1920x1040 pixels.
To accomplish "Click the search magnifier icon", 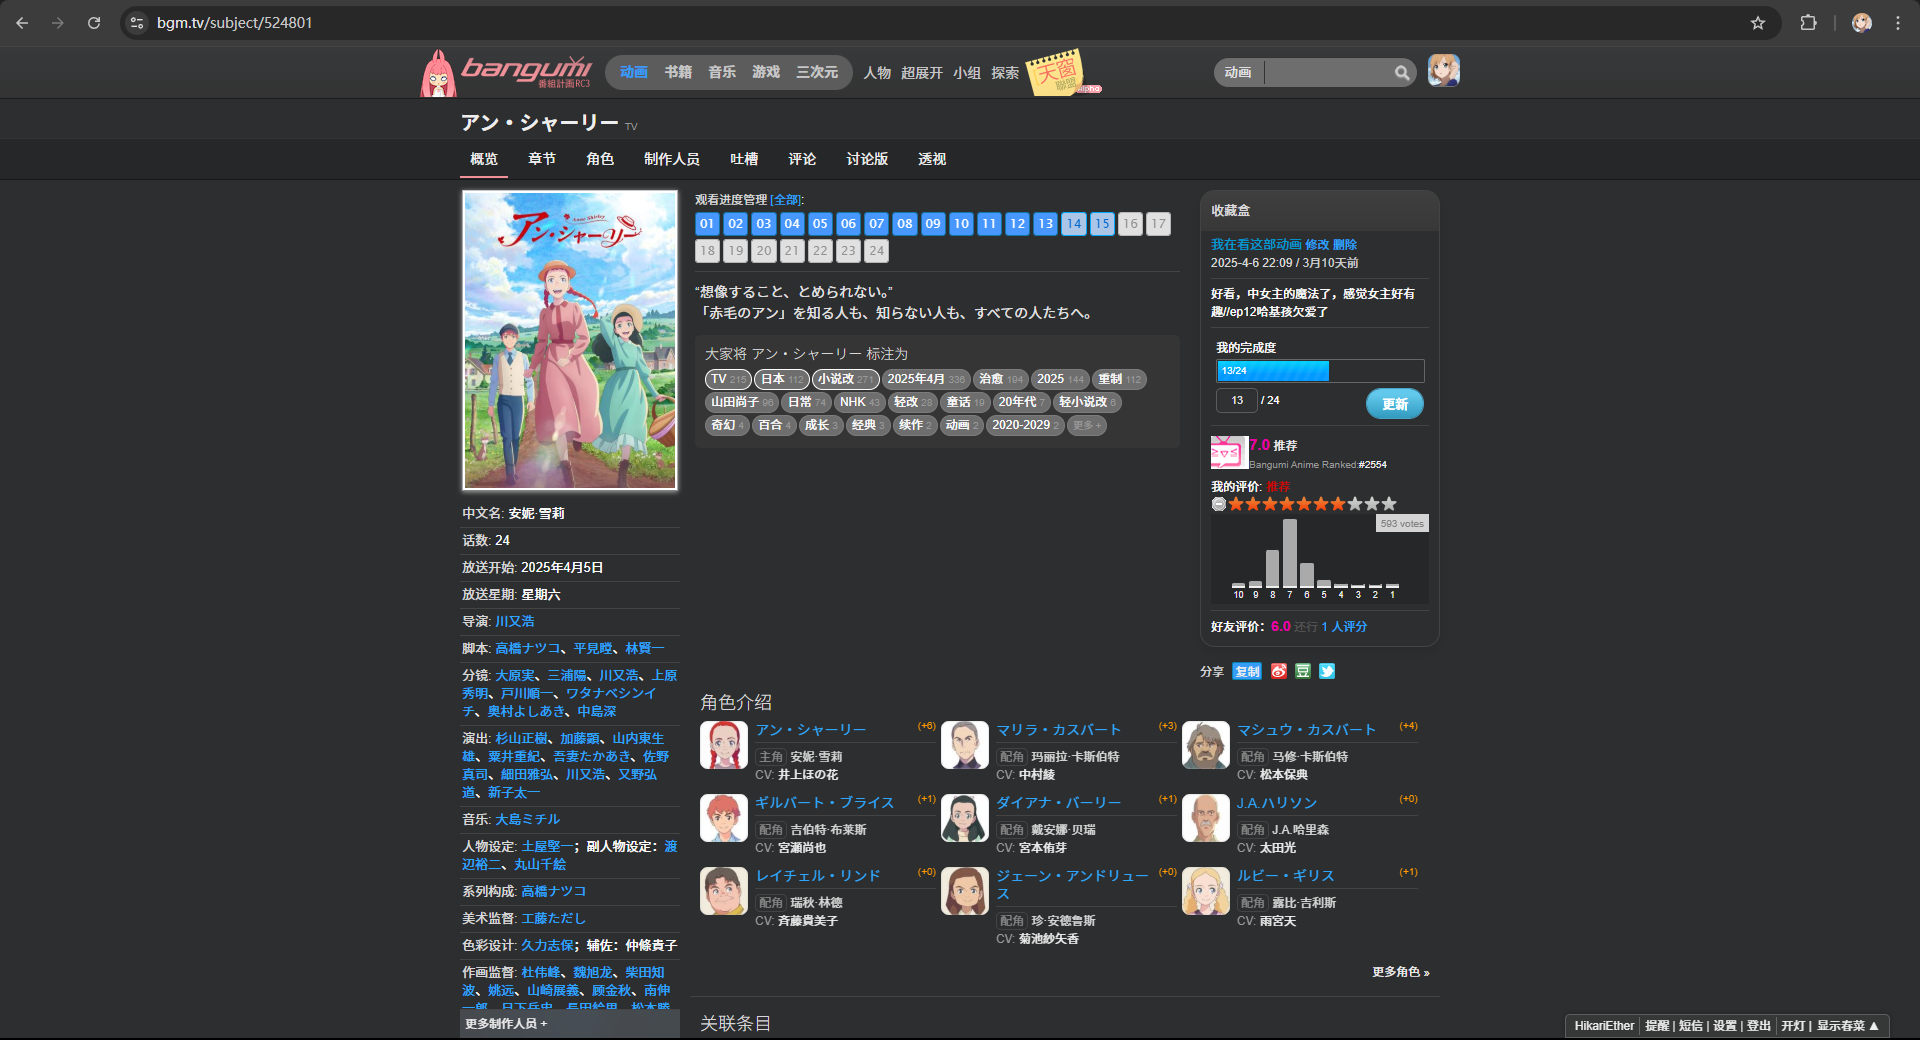I will [x=1402, y=72].
